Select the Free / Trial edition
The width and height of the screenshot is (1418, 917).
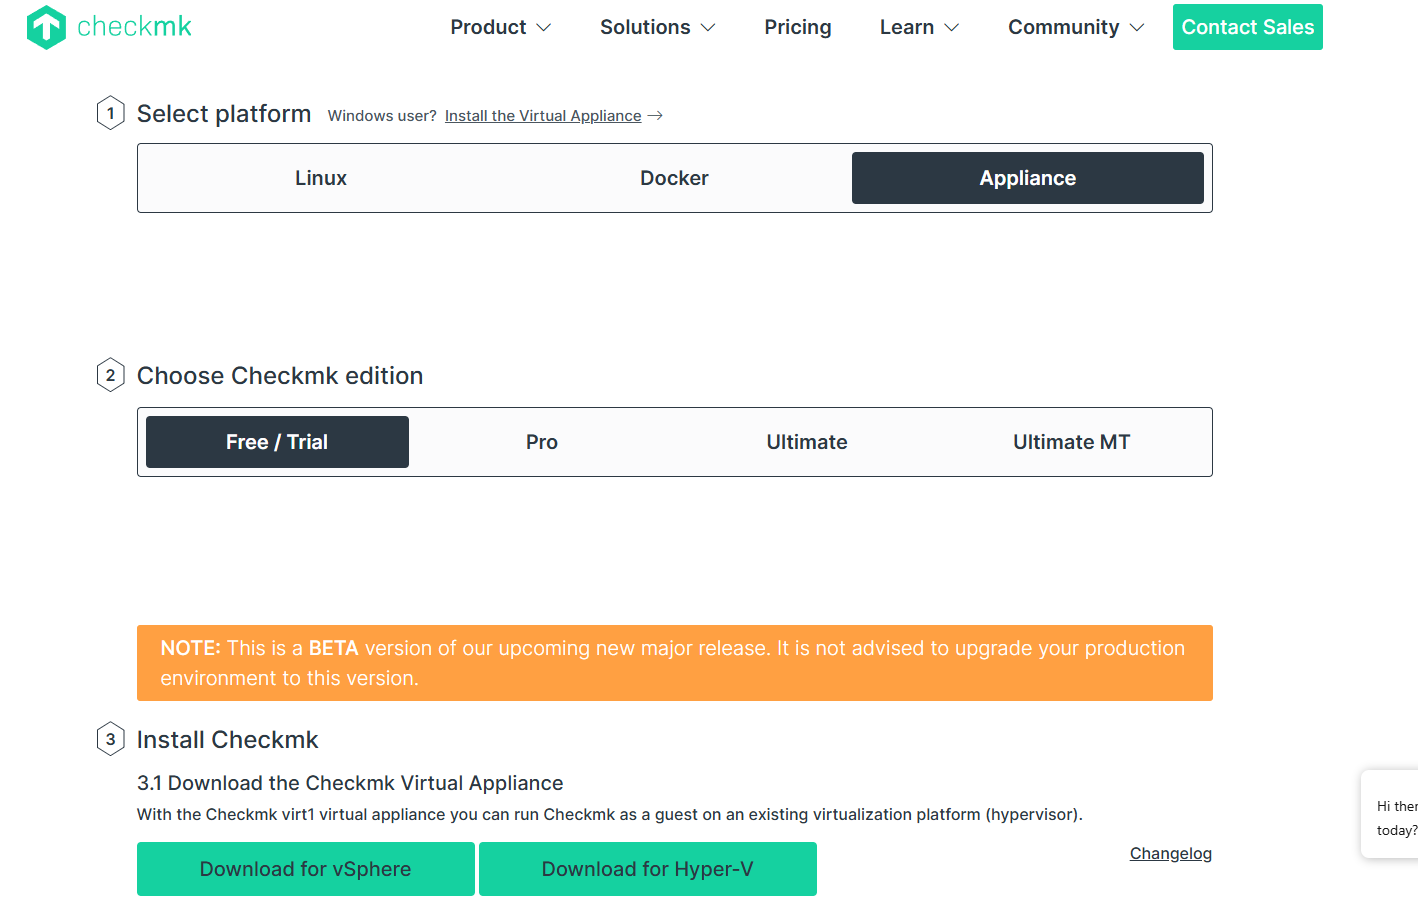point(277,442)
